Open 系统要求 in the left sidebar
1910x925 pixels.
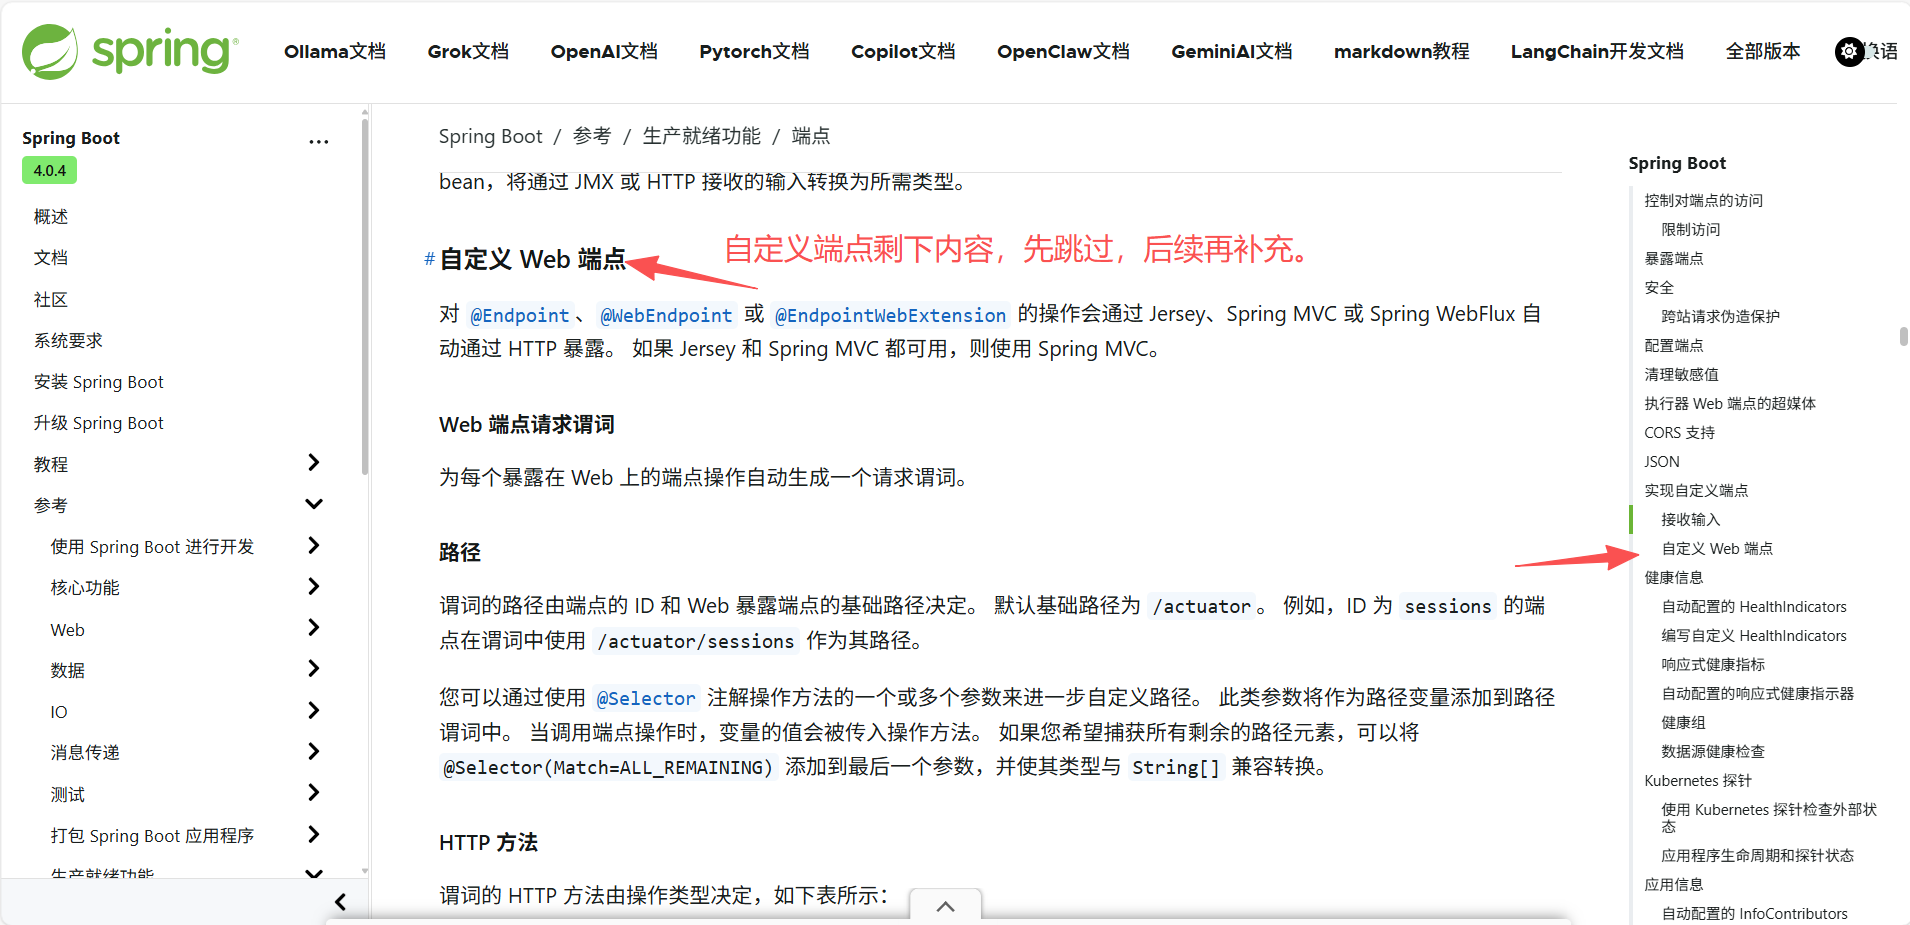(x=68, y=341)
